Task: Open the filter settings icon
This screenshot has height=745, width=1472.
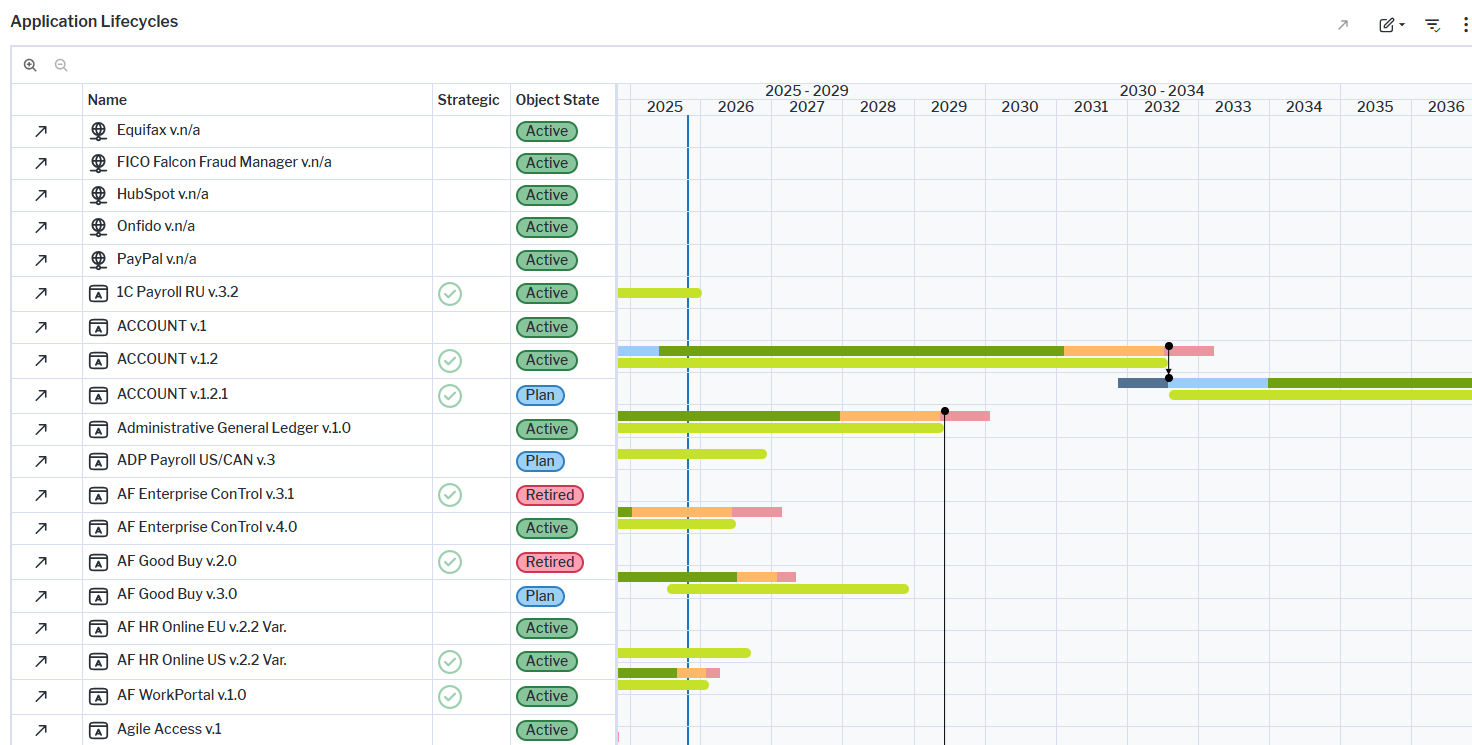Action: click(x=1432, y=24)
